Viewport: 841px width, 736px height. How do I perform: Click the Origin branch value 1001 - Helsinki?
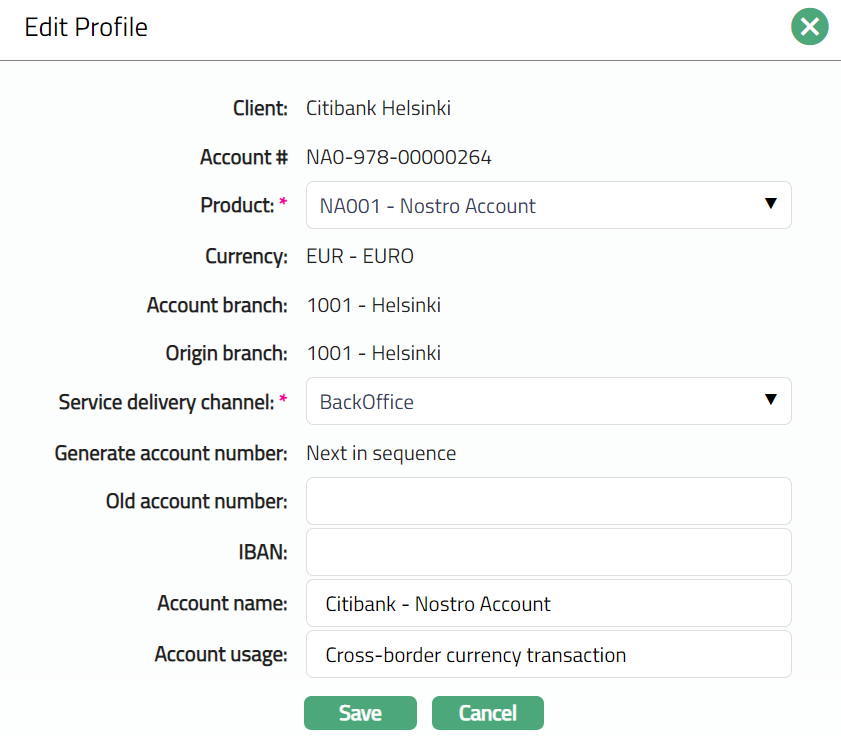[x=373, y=353]
